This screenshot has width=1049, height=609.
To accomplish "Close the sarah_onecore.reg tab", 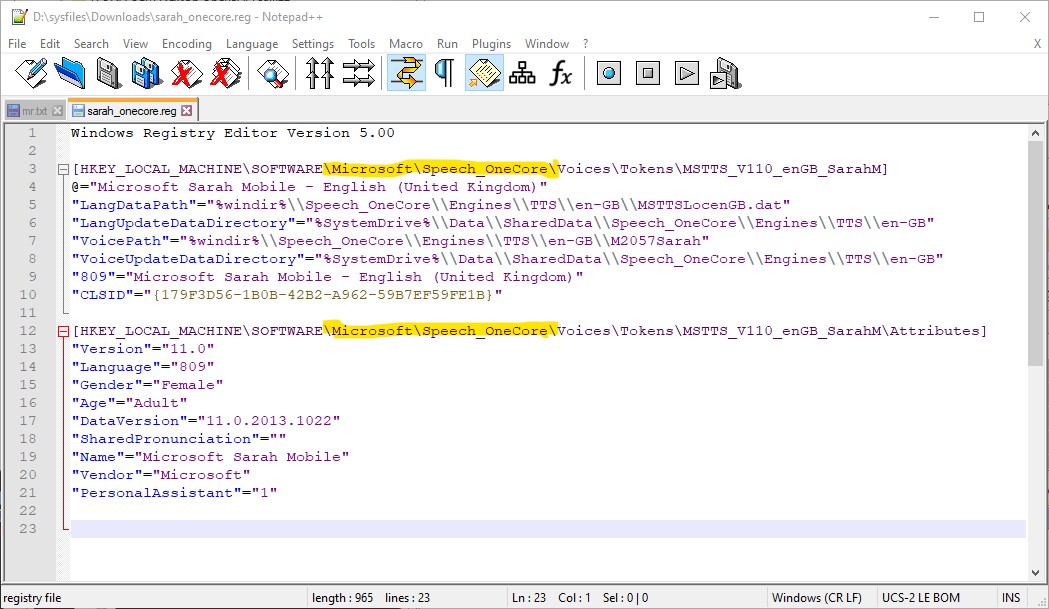I will click(187, 110).
